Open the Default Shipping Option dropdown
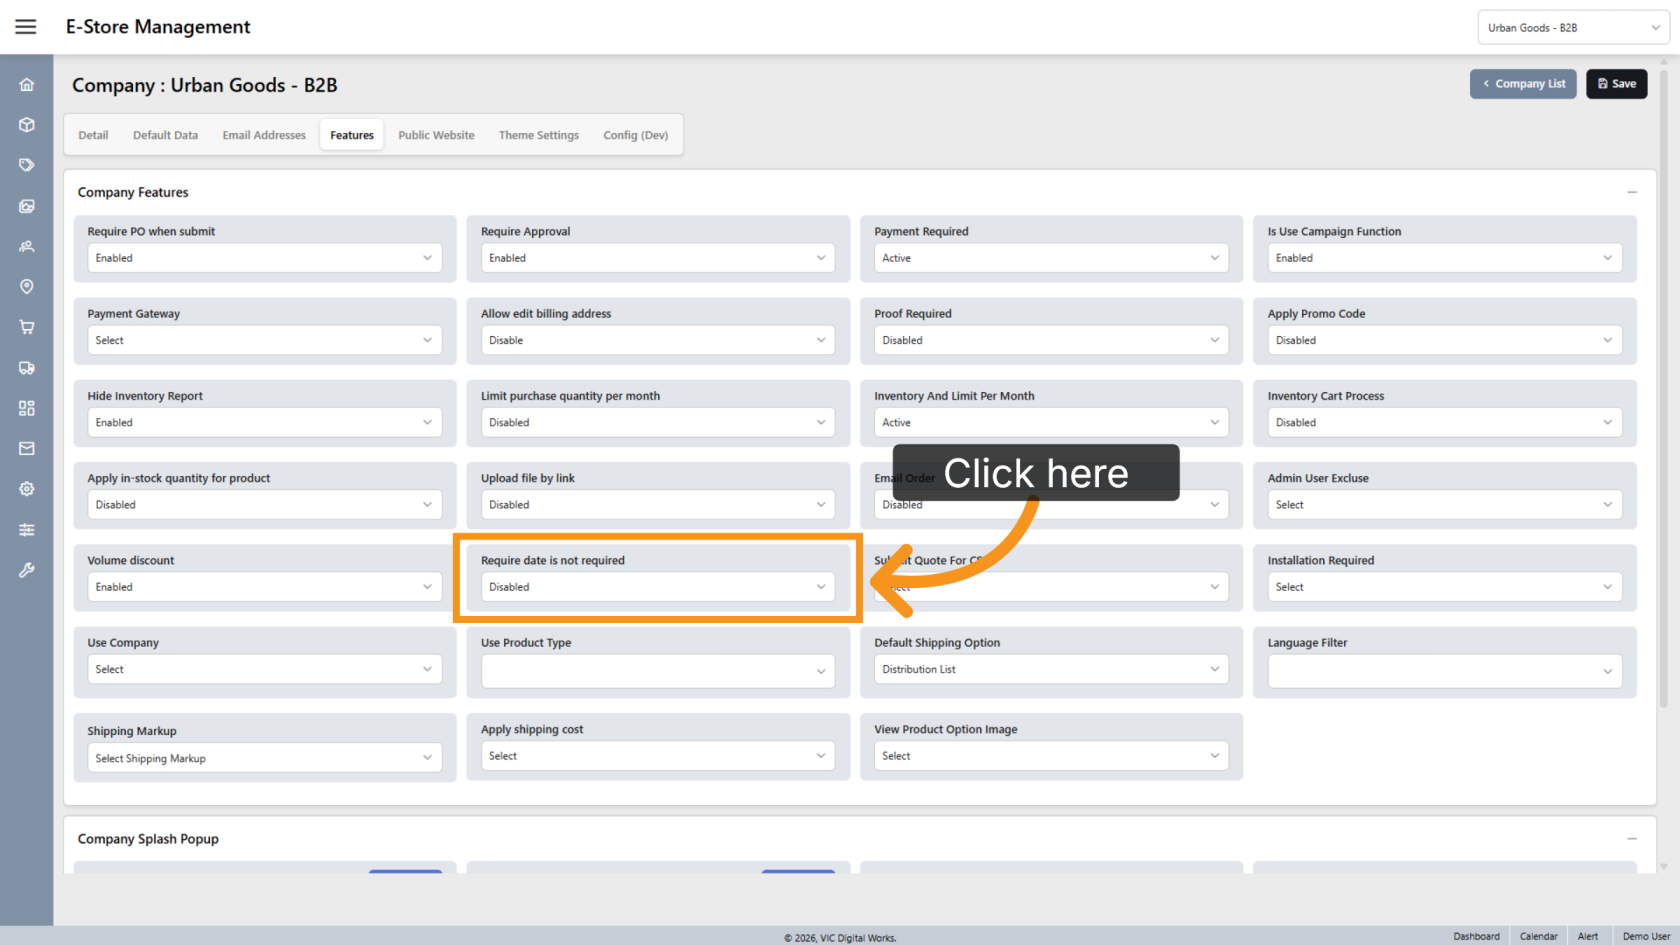1680x945 pixels. coord(1051,669)
